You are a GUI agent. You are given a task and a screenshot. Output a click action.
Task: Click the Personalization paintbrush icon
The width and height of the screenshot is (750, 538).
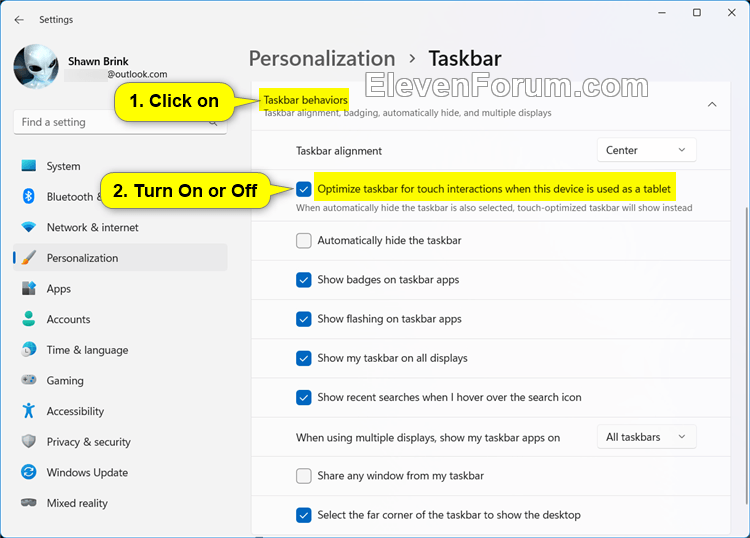point(29,258)
